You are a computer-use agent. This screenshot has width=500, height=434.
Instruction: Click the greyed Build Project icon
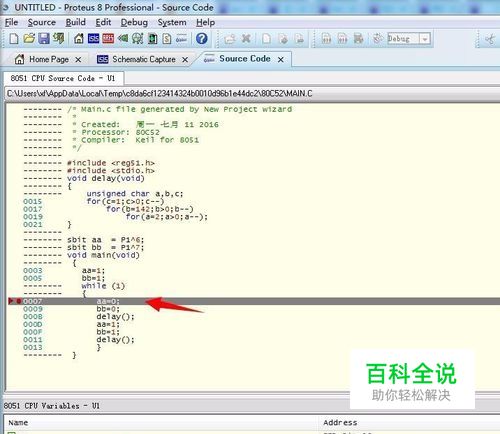[327, 39]
